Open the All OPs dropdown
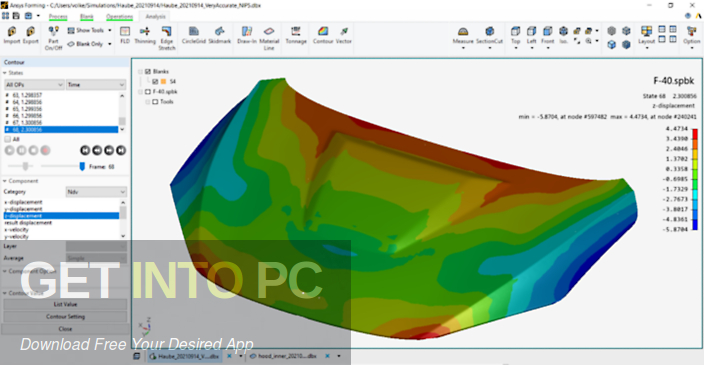The width and height of the screenshot is (704, 365). click(x=34, y=84)
